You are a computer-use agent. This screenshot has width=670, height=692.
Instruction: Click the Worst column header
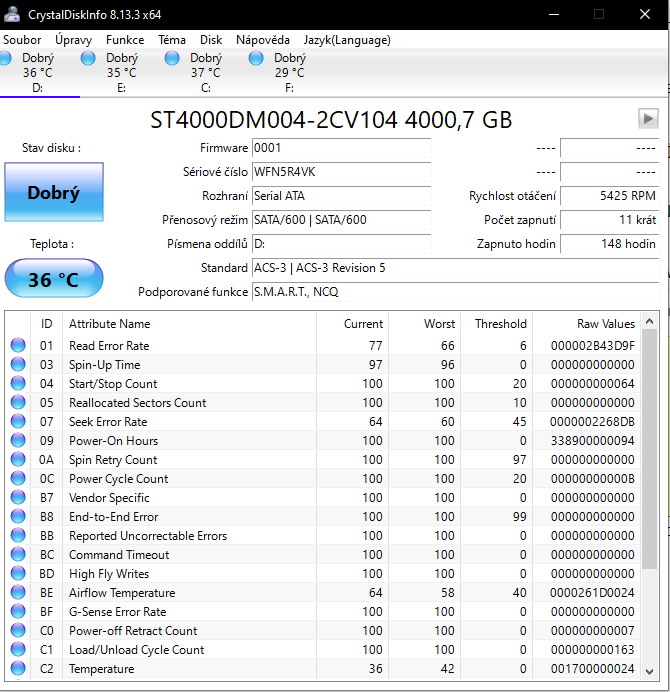click(425, 324)
